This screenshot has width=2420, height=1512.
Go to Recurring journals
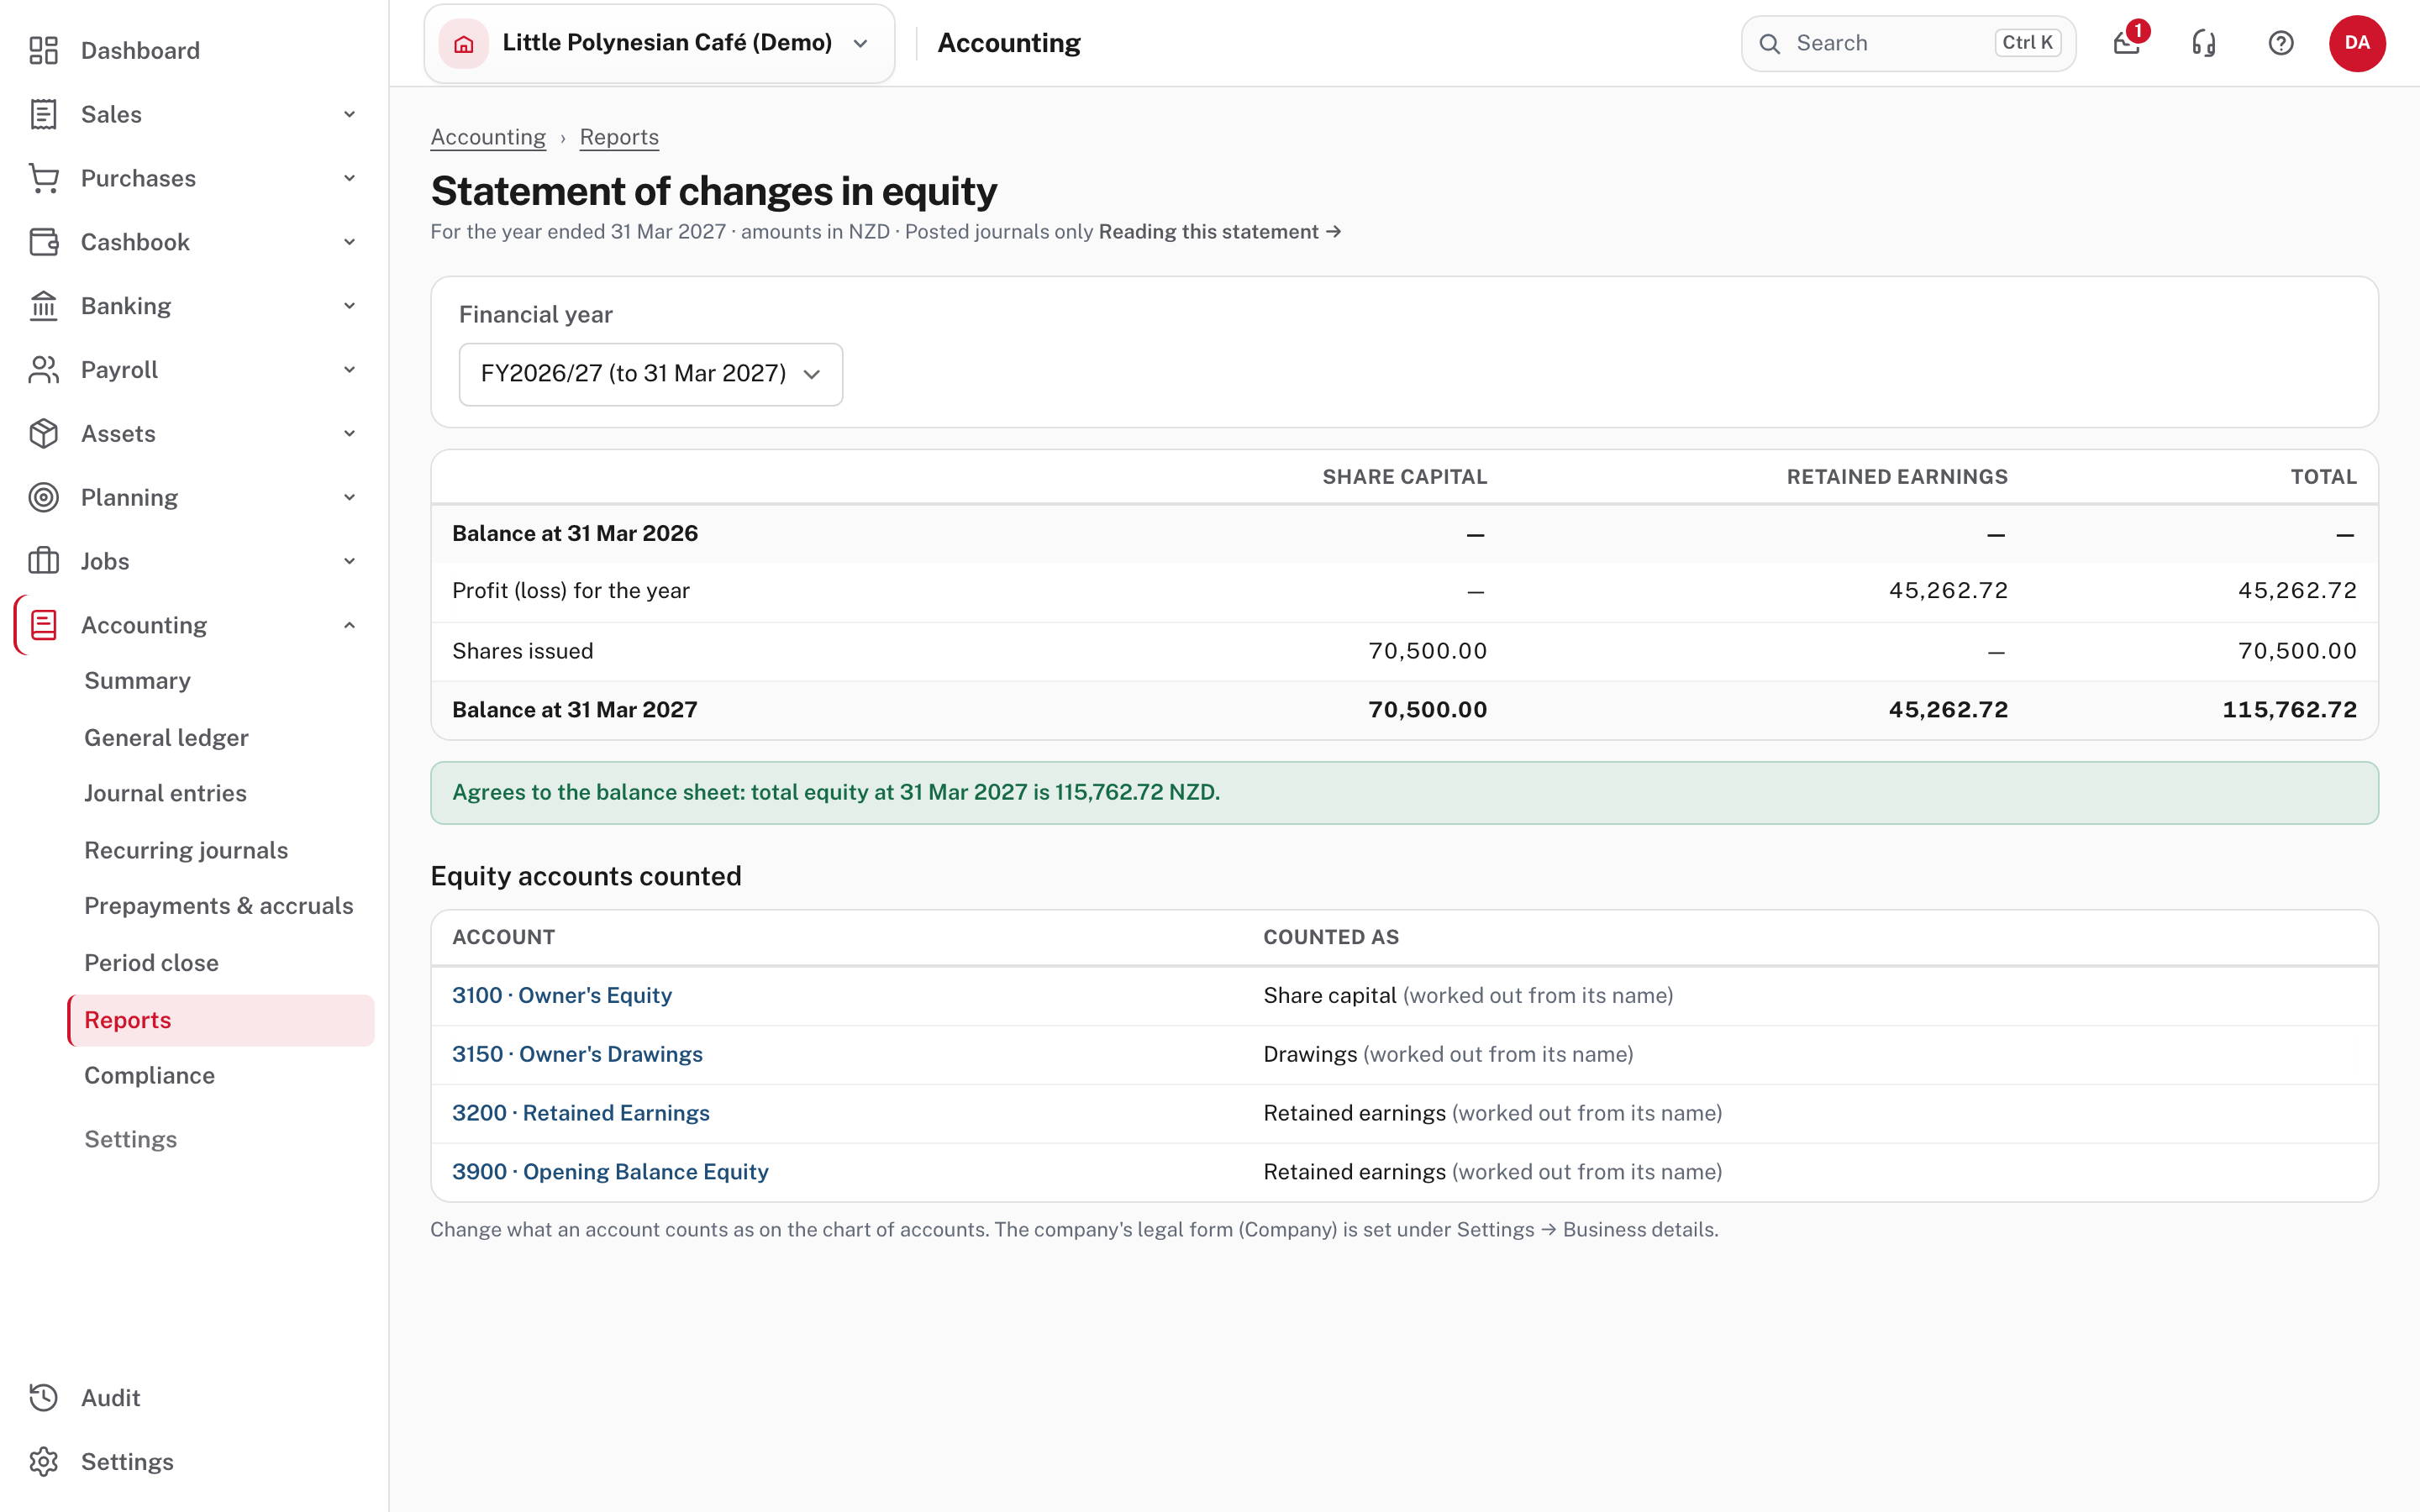186,850
